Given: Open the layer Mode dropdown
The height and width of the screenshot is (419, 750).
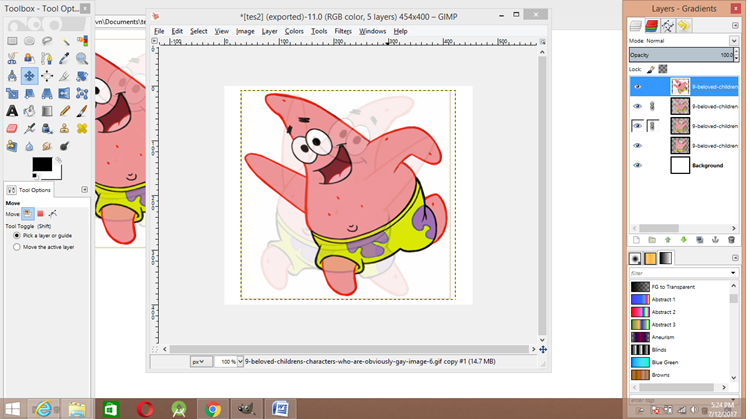Looking at the screenshot, I should (733, 41).
